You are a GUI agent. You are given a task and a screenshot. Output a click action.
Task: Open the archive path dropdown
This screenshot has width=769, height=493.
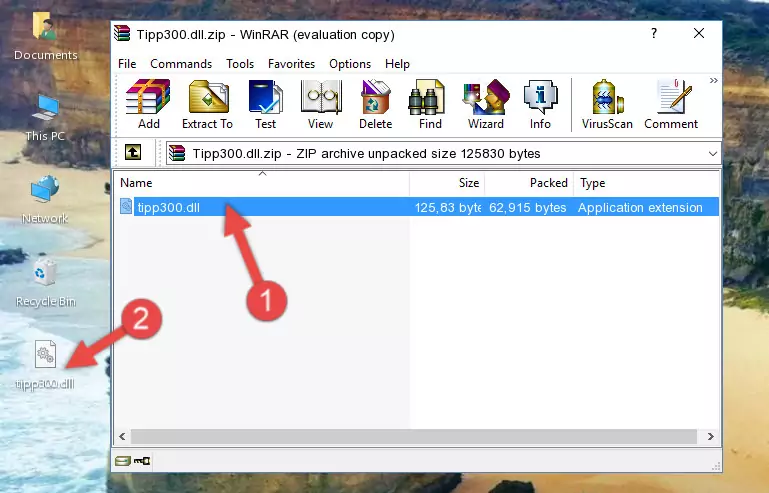click(713, 154)
